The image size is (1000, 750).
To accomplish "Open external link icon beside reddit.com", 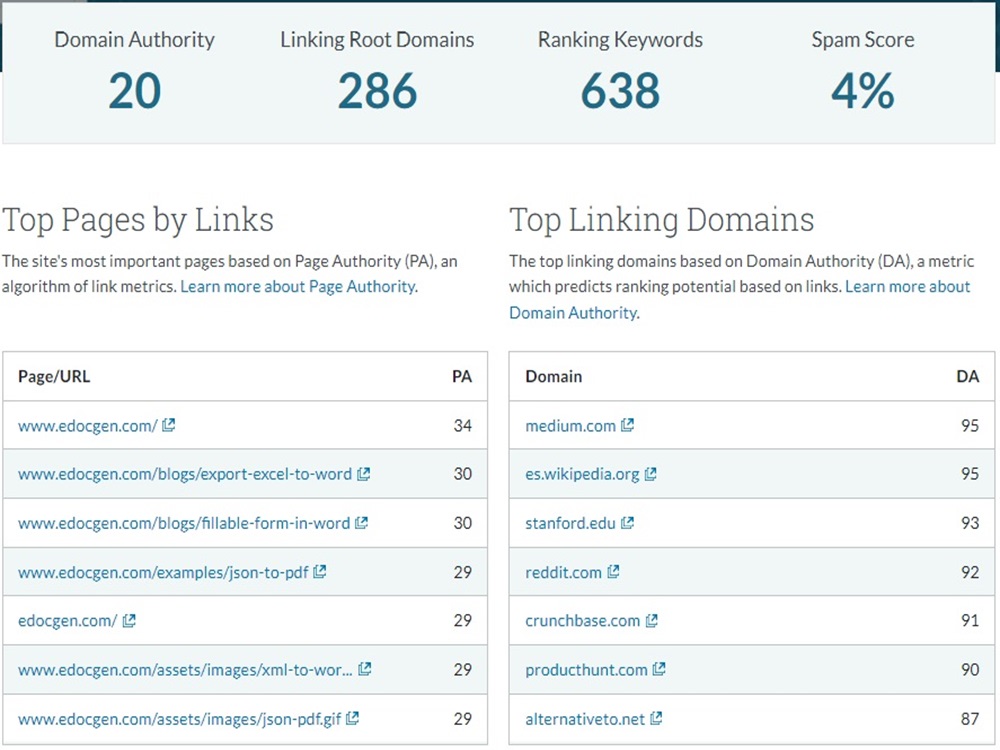I will click(x=614, y=571).
